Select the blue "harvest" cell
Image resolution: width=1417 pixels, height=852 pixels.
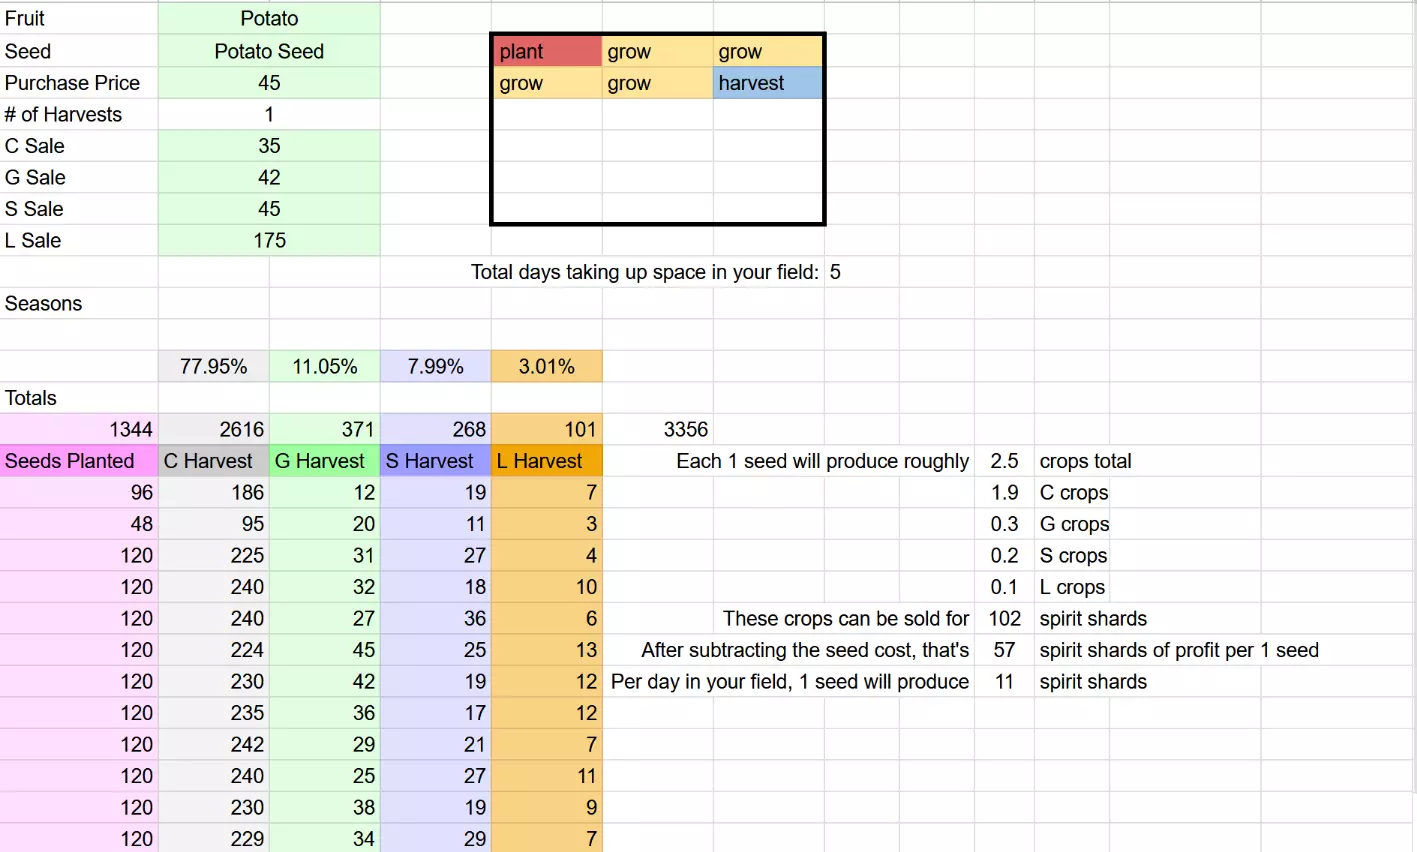pyautogui.click(x=767, y=83)
